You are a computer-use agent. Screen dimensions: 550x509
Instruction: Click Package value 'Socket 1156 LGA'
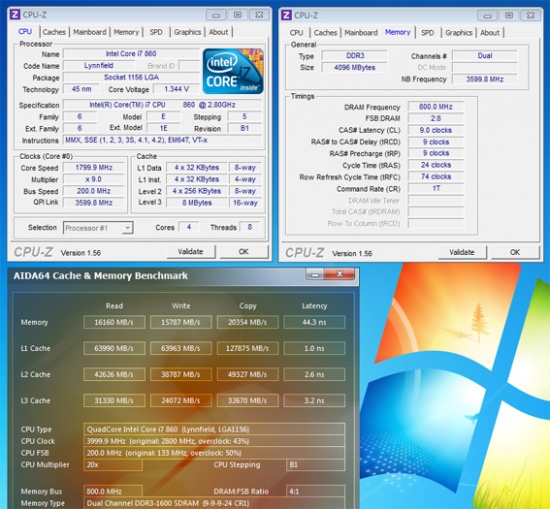[131, 77]
